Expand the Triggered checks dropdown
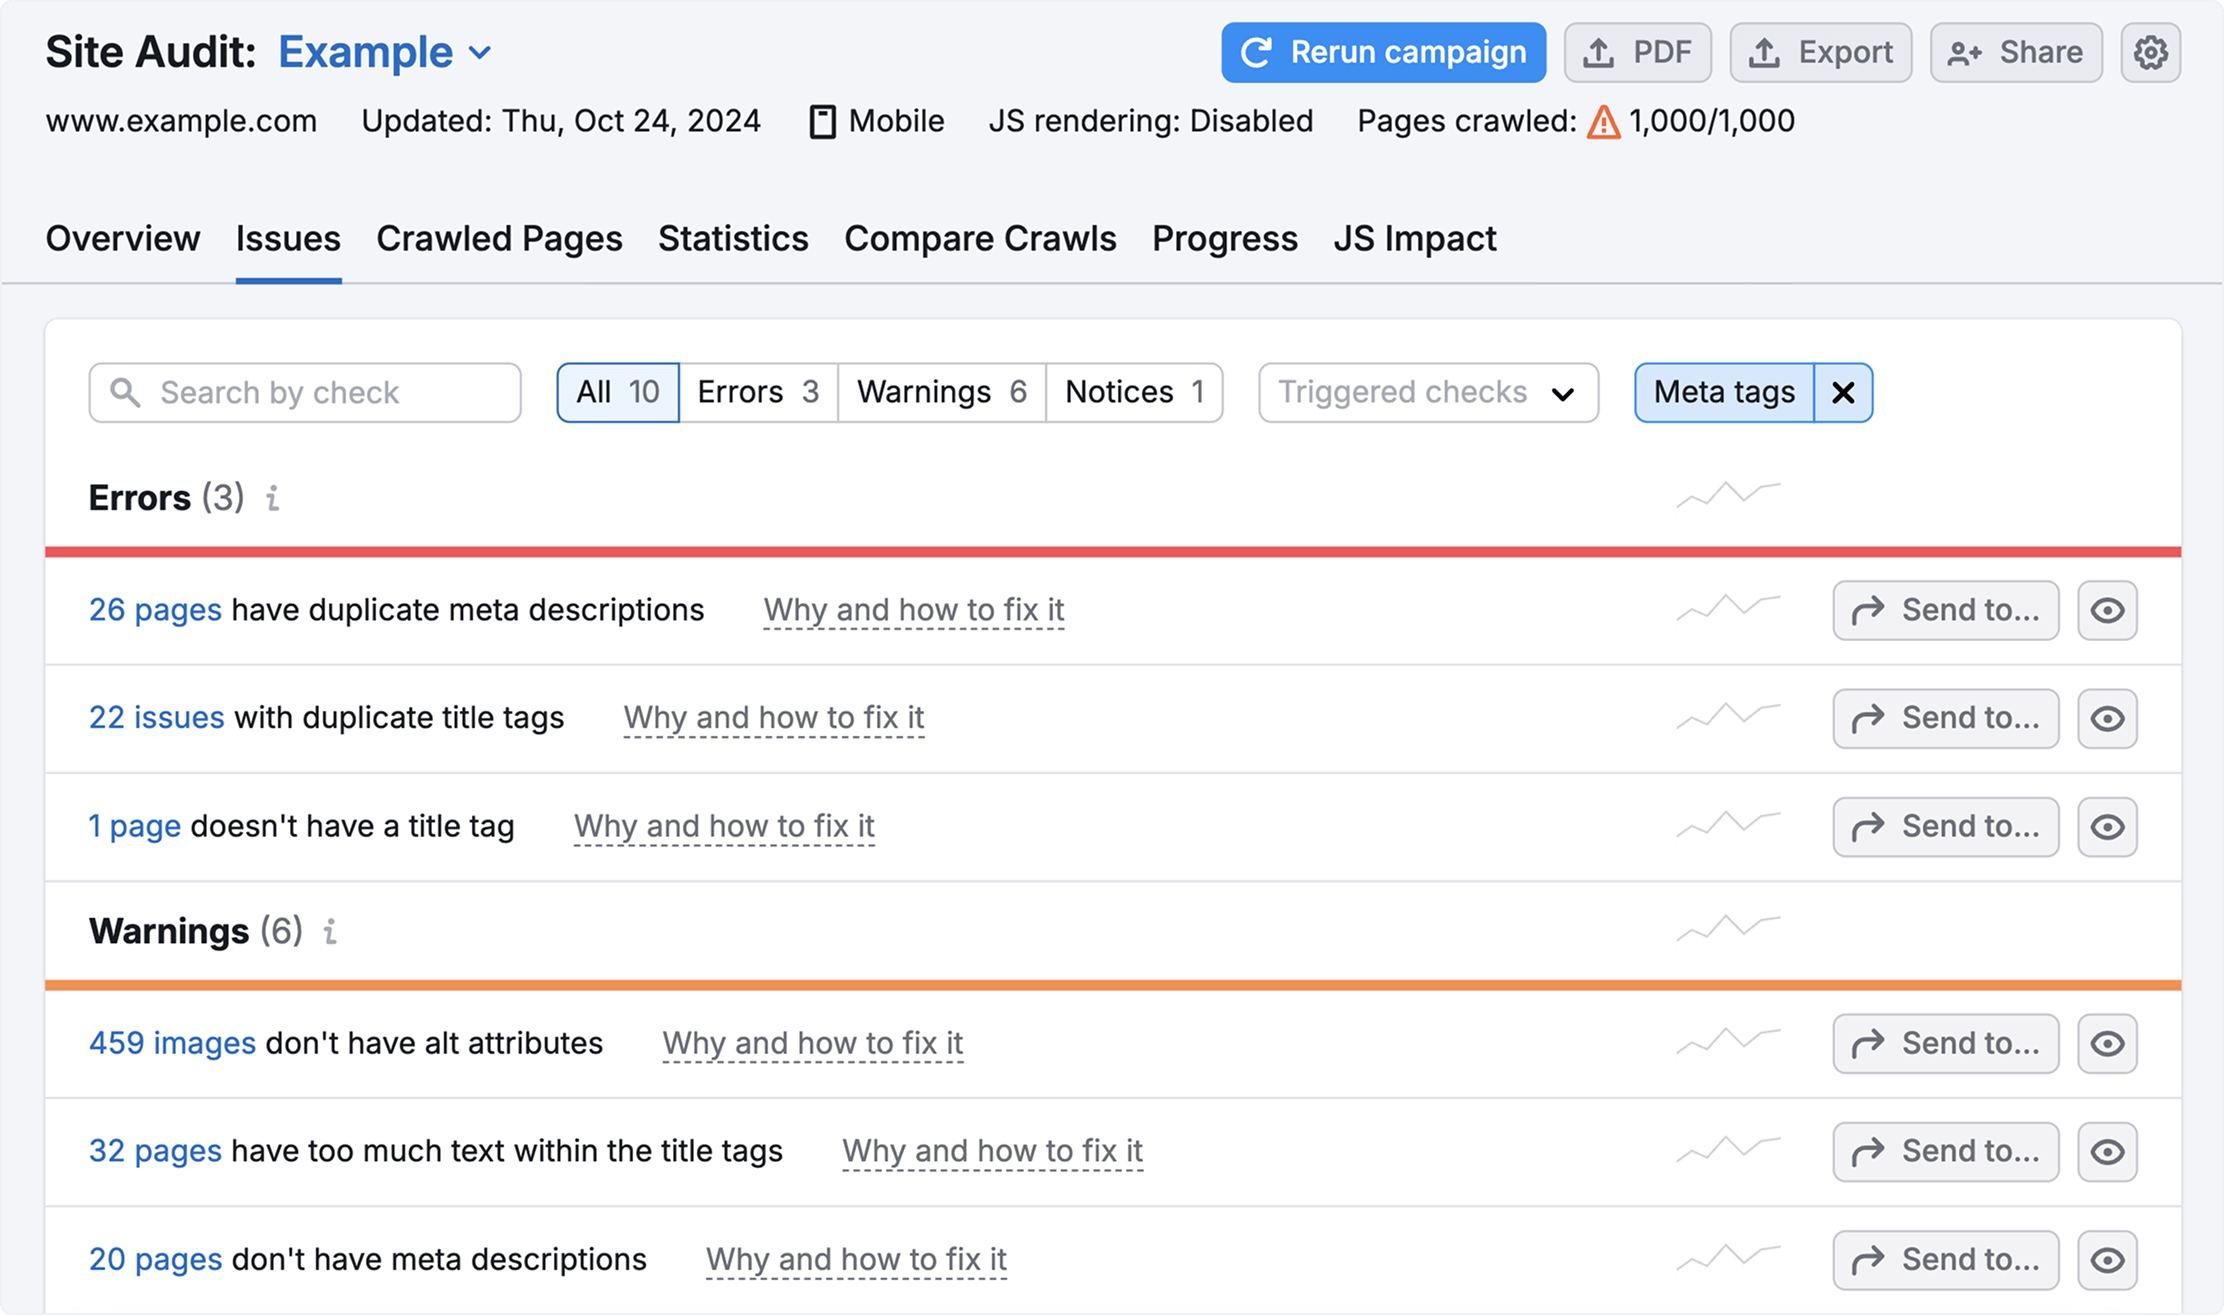 [1428, 393]
